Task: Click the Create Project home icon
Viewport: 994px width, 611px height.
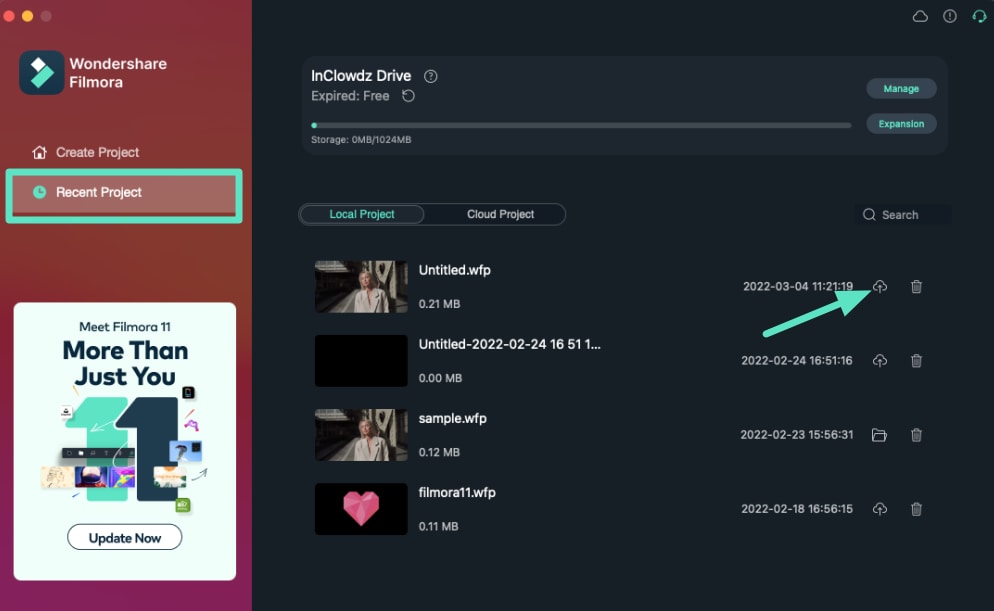Action: (39, 152)
